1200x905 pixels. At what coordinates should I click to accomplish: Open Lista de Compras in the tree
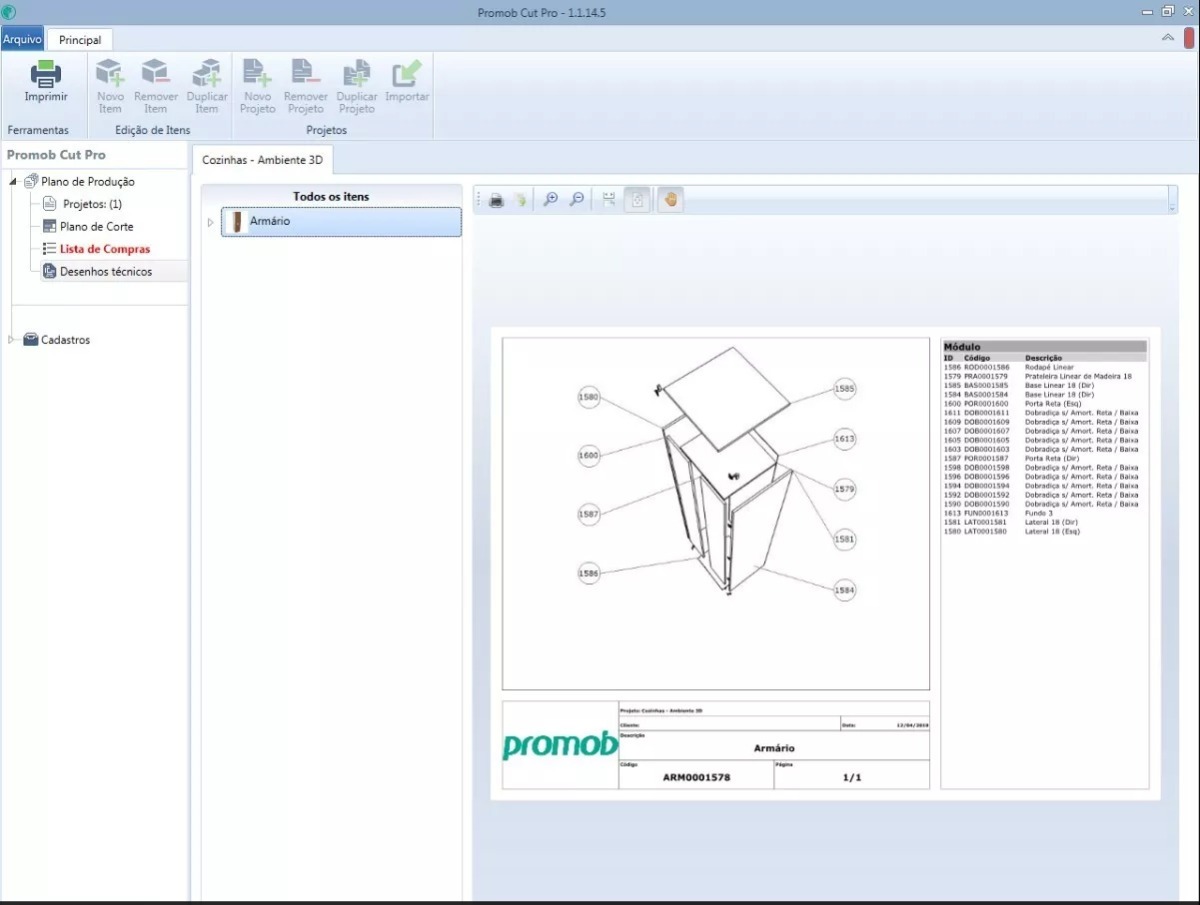pos(105,249)
